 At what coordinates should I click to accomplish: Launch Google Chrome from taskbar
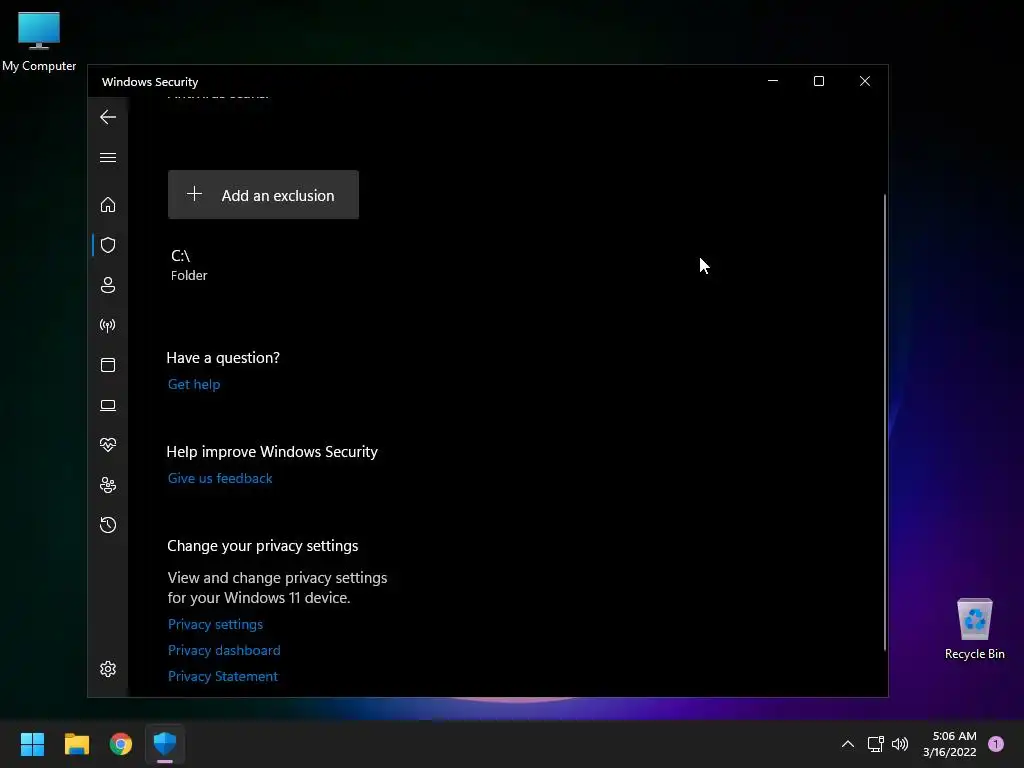[121, 744]
